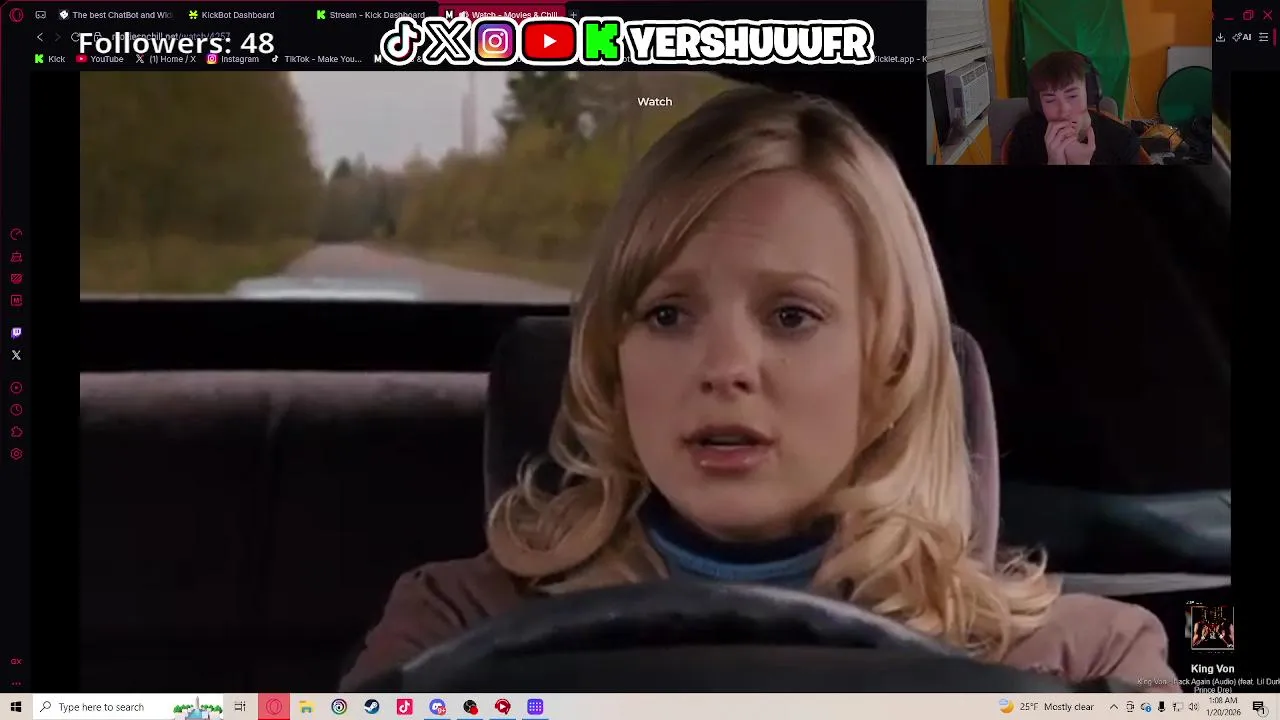Open the Kick bookmark
Image resolution: width=1280 pixels, height=720 pixels.
50,59
